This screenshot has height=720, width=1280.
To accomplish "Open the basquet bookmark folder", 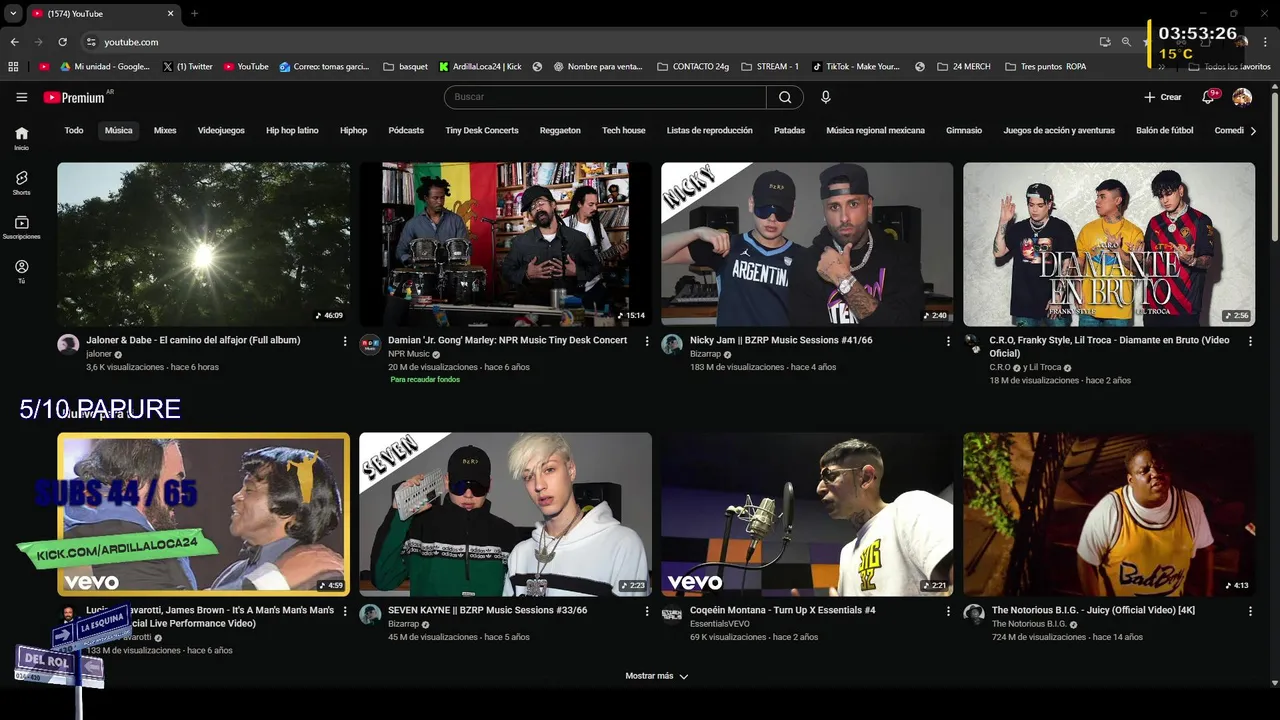I will [x=406, y=67].
